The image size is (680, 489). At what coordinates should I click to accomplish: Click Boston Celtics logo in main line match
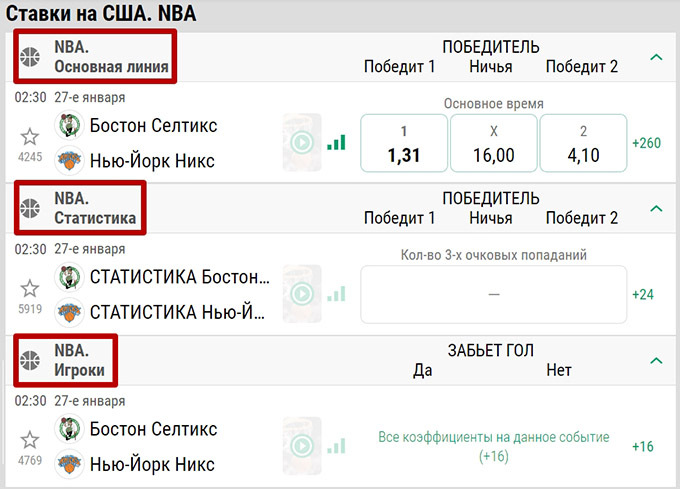point(69,125)
